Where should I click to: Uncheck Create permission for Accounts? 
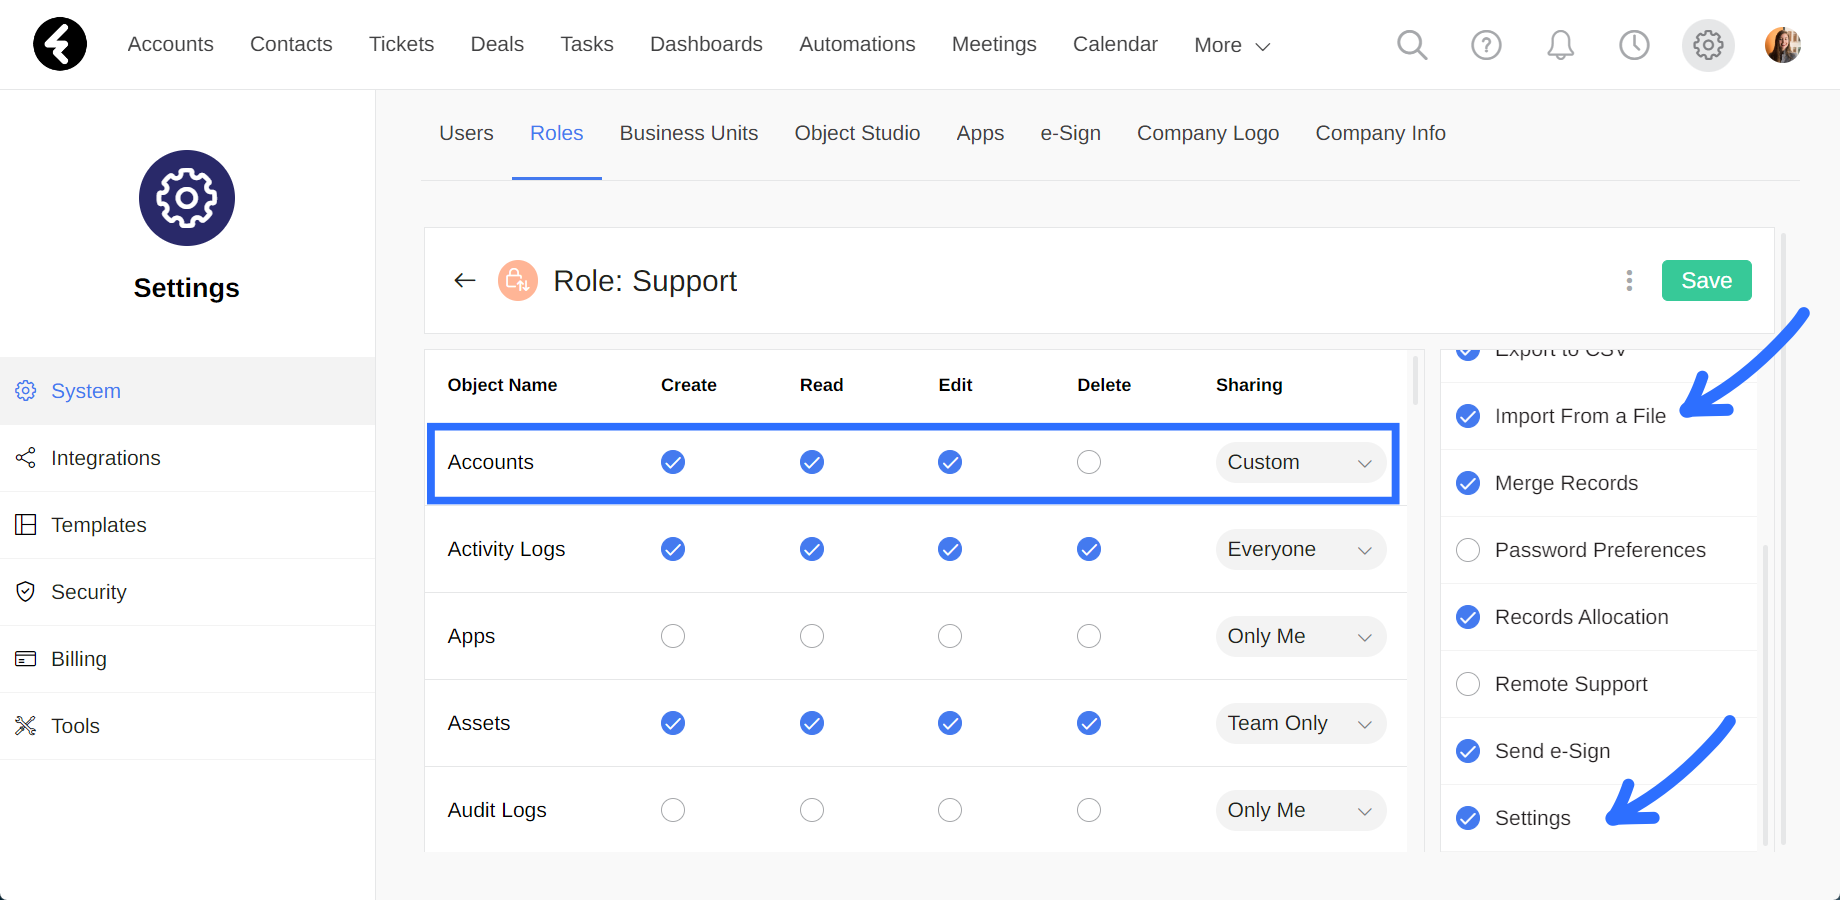pos(673,462)
